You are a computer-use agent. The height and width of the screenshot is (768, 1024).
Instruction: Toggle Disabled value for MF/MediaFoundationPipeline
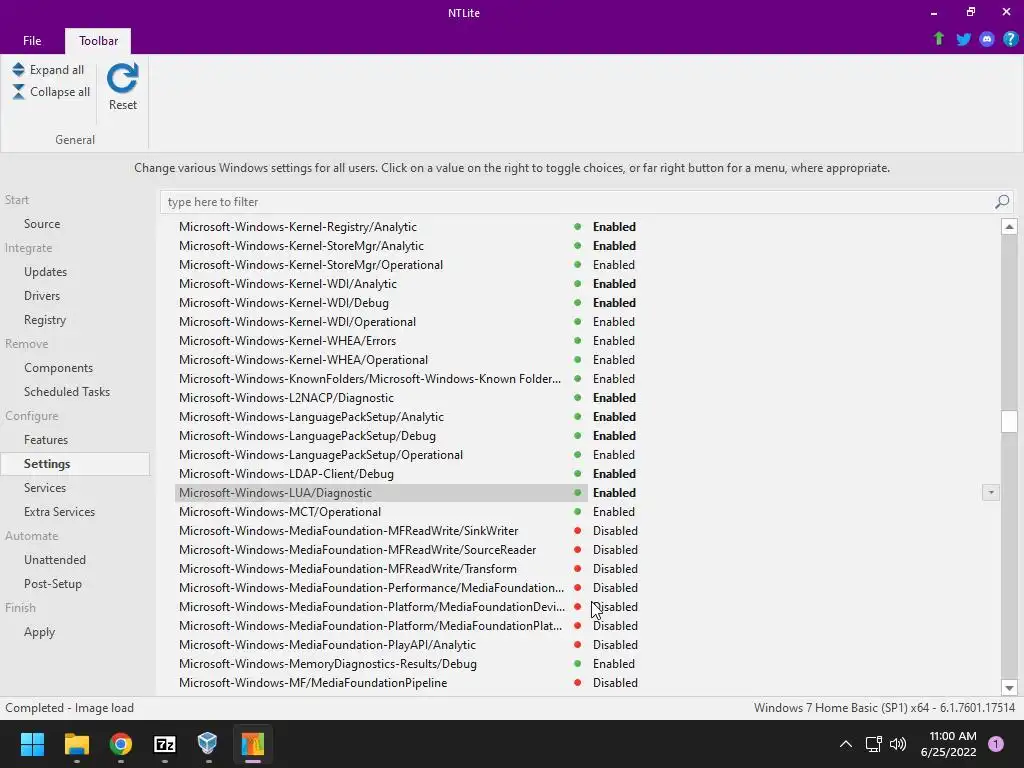pyautogui.click(x=615, y=682)
